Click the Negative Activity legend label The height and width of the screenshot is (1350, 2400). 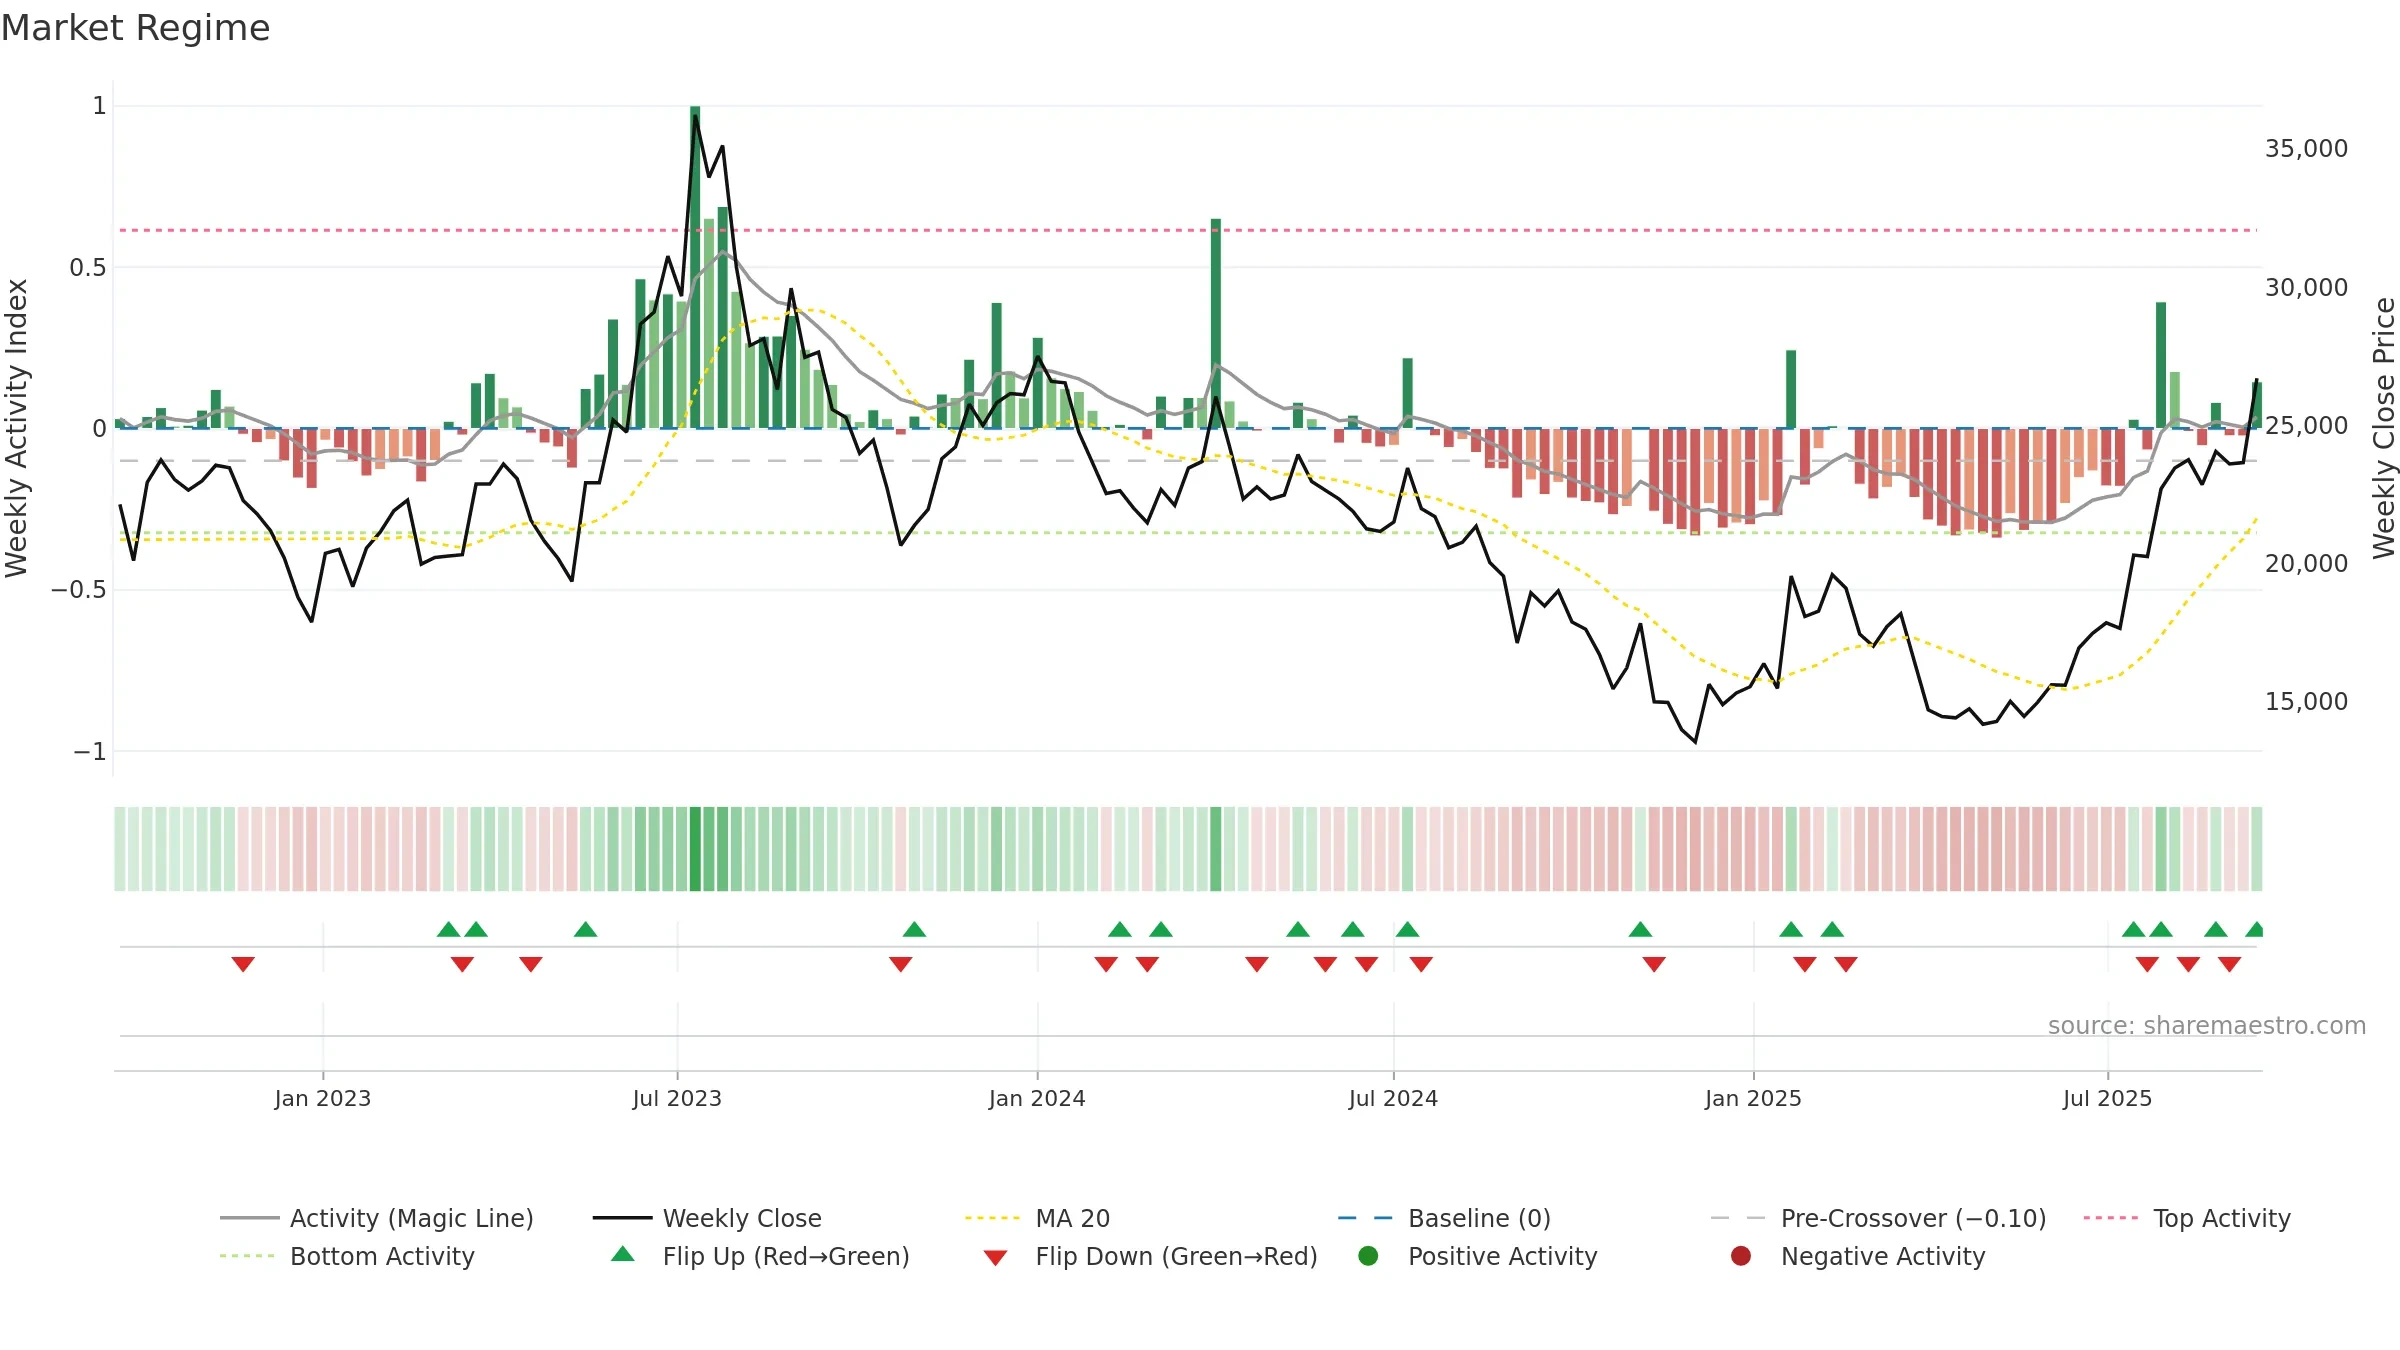pyautogui.click(x=1883, y=1256)
